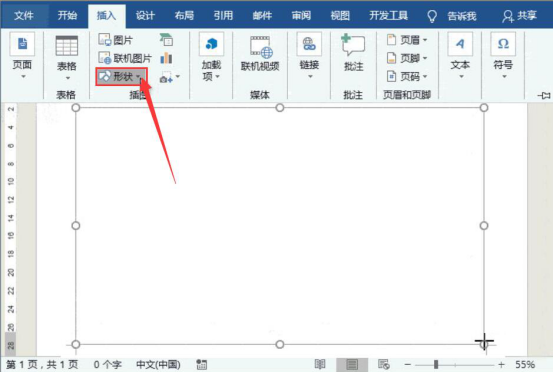The height and width of the screenshot is (372, 554).
Task: Click the 告诉我 lightbulb search box
Action: coord(452,16)
